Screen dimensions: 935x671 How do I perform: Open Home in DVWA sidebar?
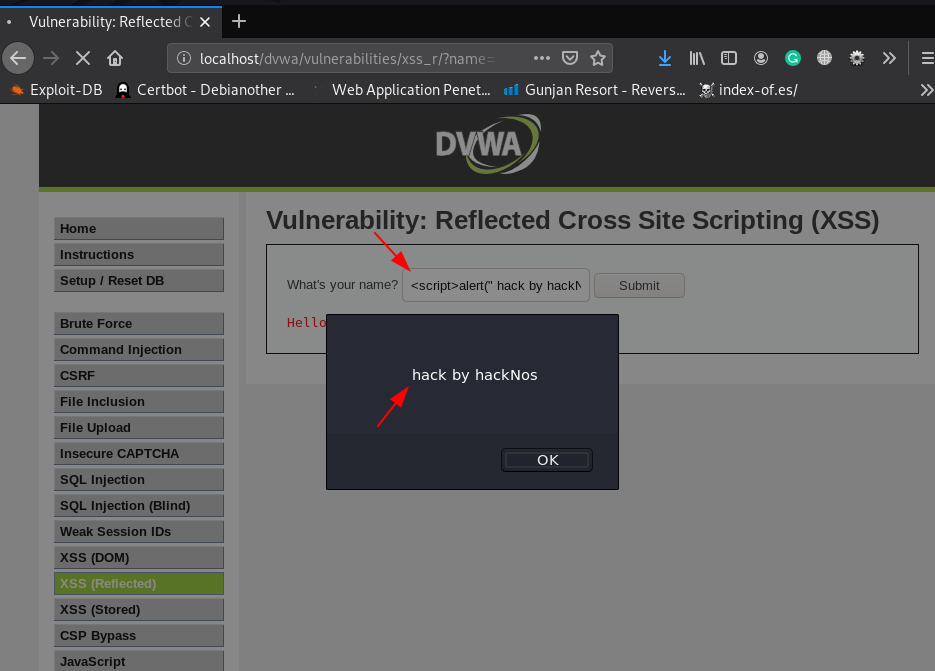click(138, 228)
